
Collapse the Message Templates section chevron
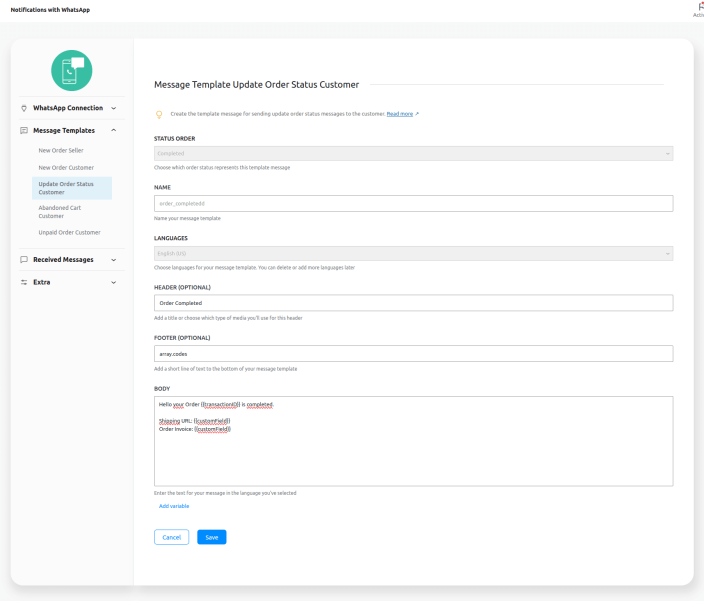113,130
